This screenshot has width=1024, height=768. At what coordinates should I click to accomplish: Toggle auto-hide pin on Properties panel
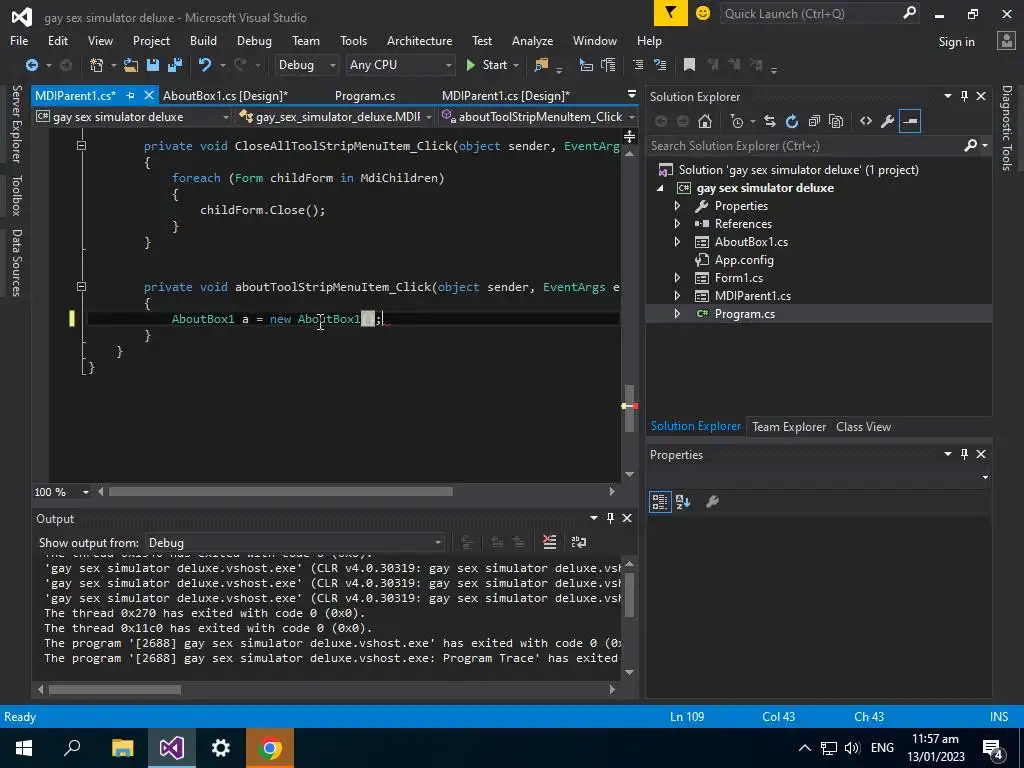965,454
